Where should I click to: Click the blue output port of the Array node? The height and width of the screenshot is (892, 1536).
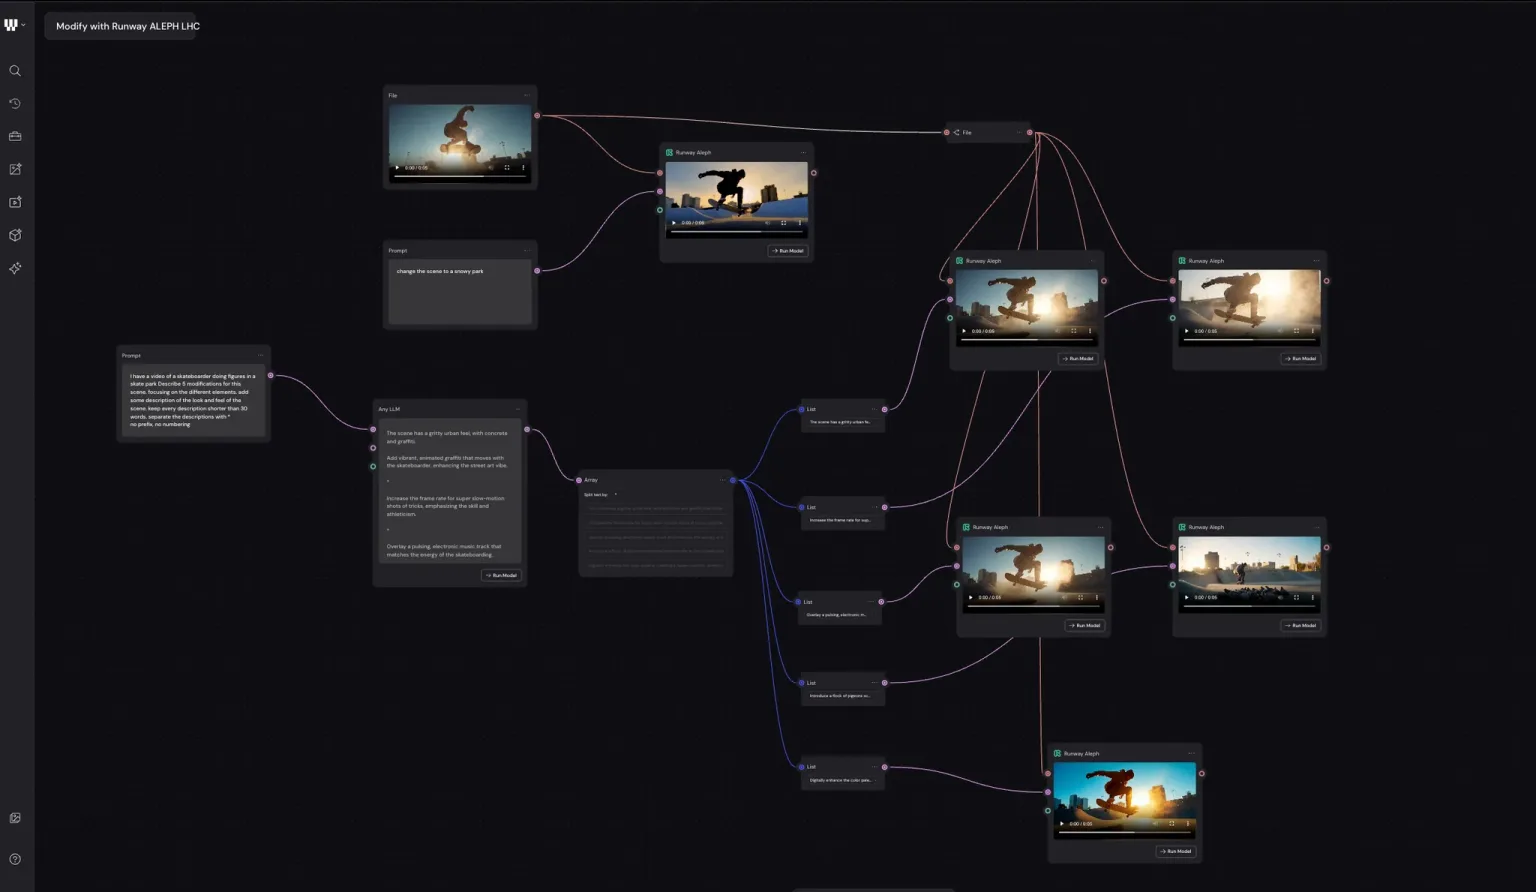click(x=733, y=481)
